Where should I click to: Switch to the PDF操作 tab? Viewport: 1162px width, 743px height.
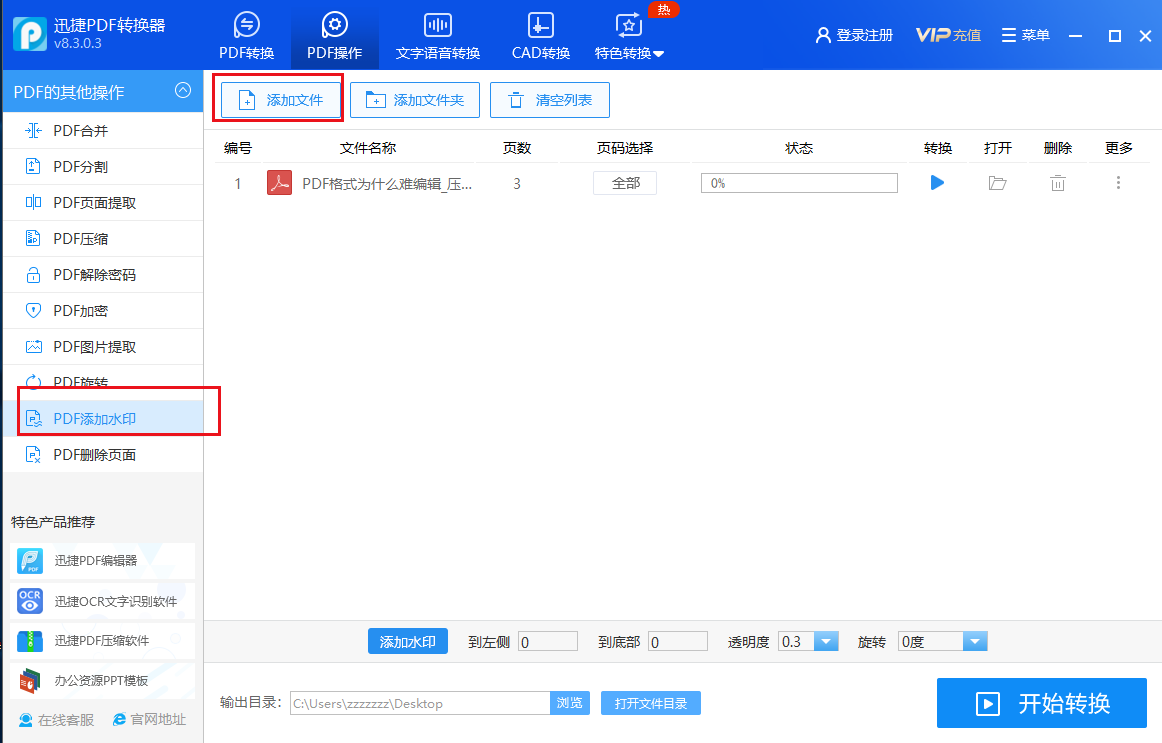click(334, 36)
